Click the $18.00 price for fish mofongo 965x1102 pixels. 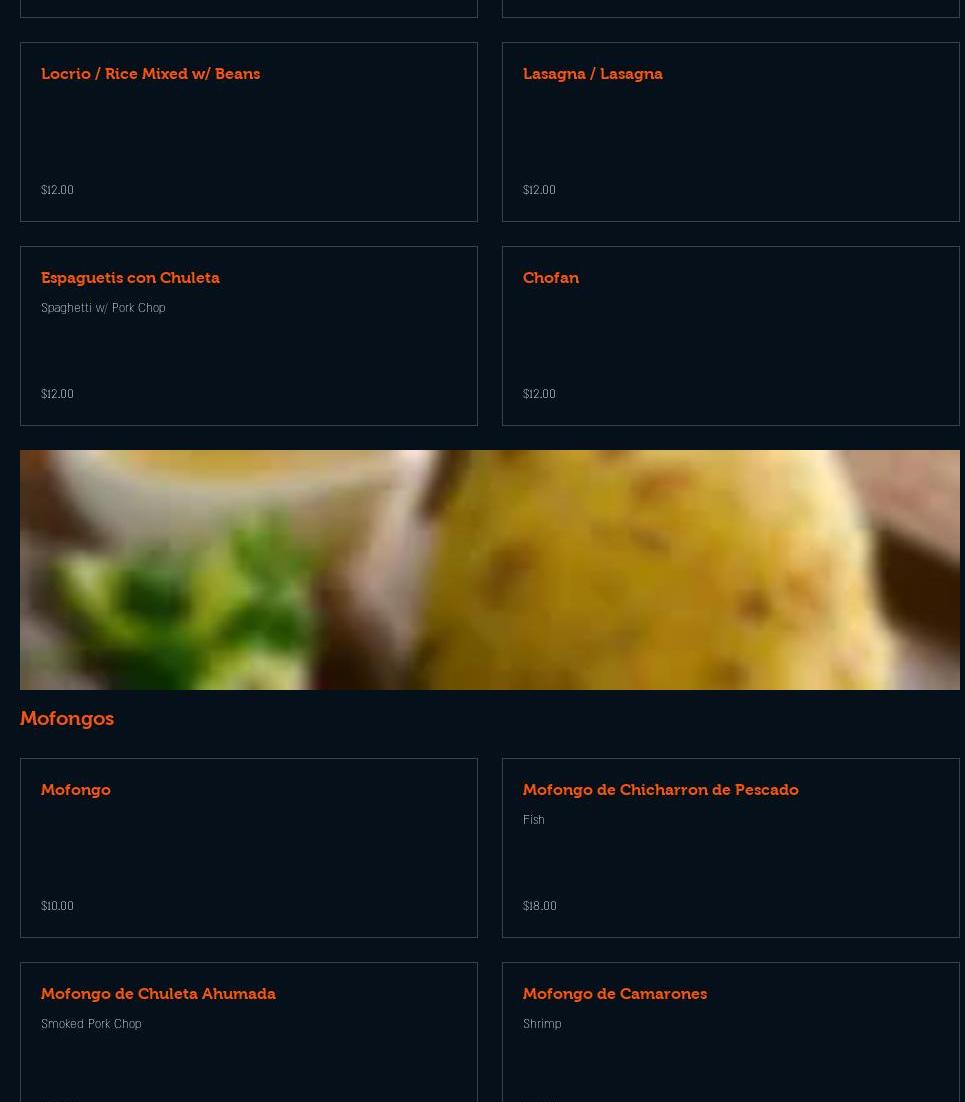click(x=540, y=906)
